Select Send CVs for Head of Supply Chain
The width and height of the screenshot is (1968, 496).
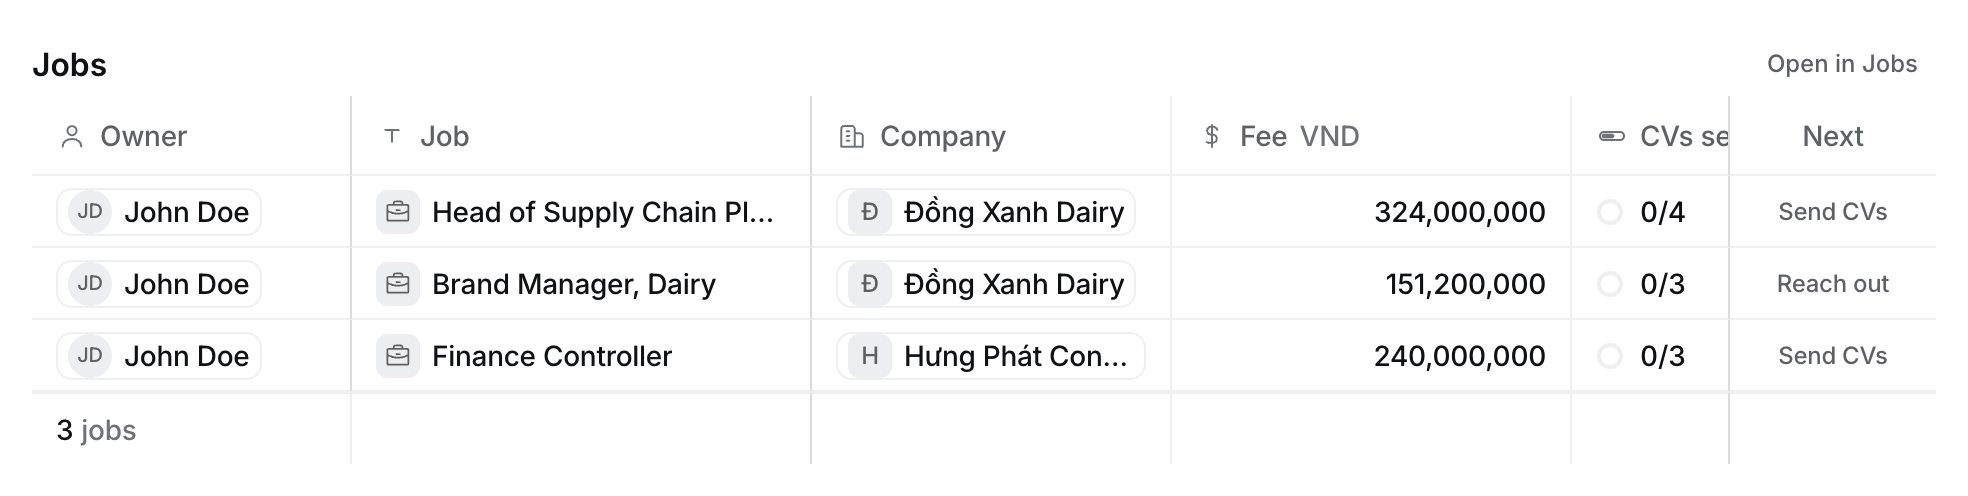pyautogui.click(x=1833, y=212)
